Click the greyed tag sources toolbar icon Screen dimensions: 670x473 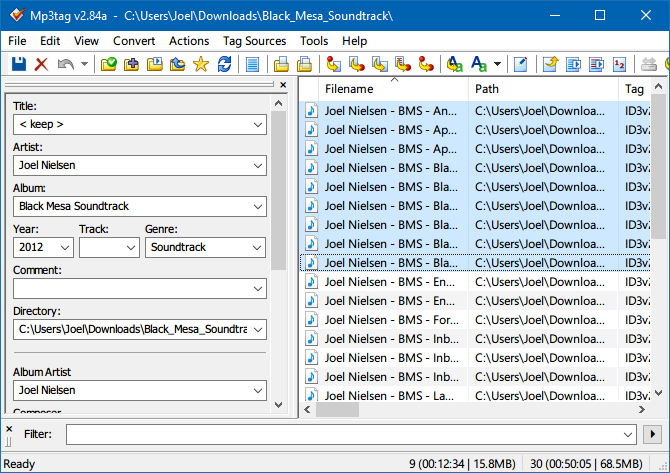pyautogui.click(x=649, y=64)
